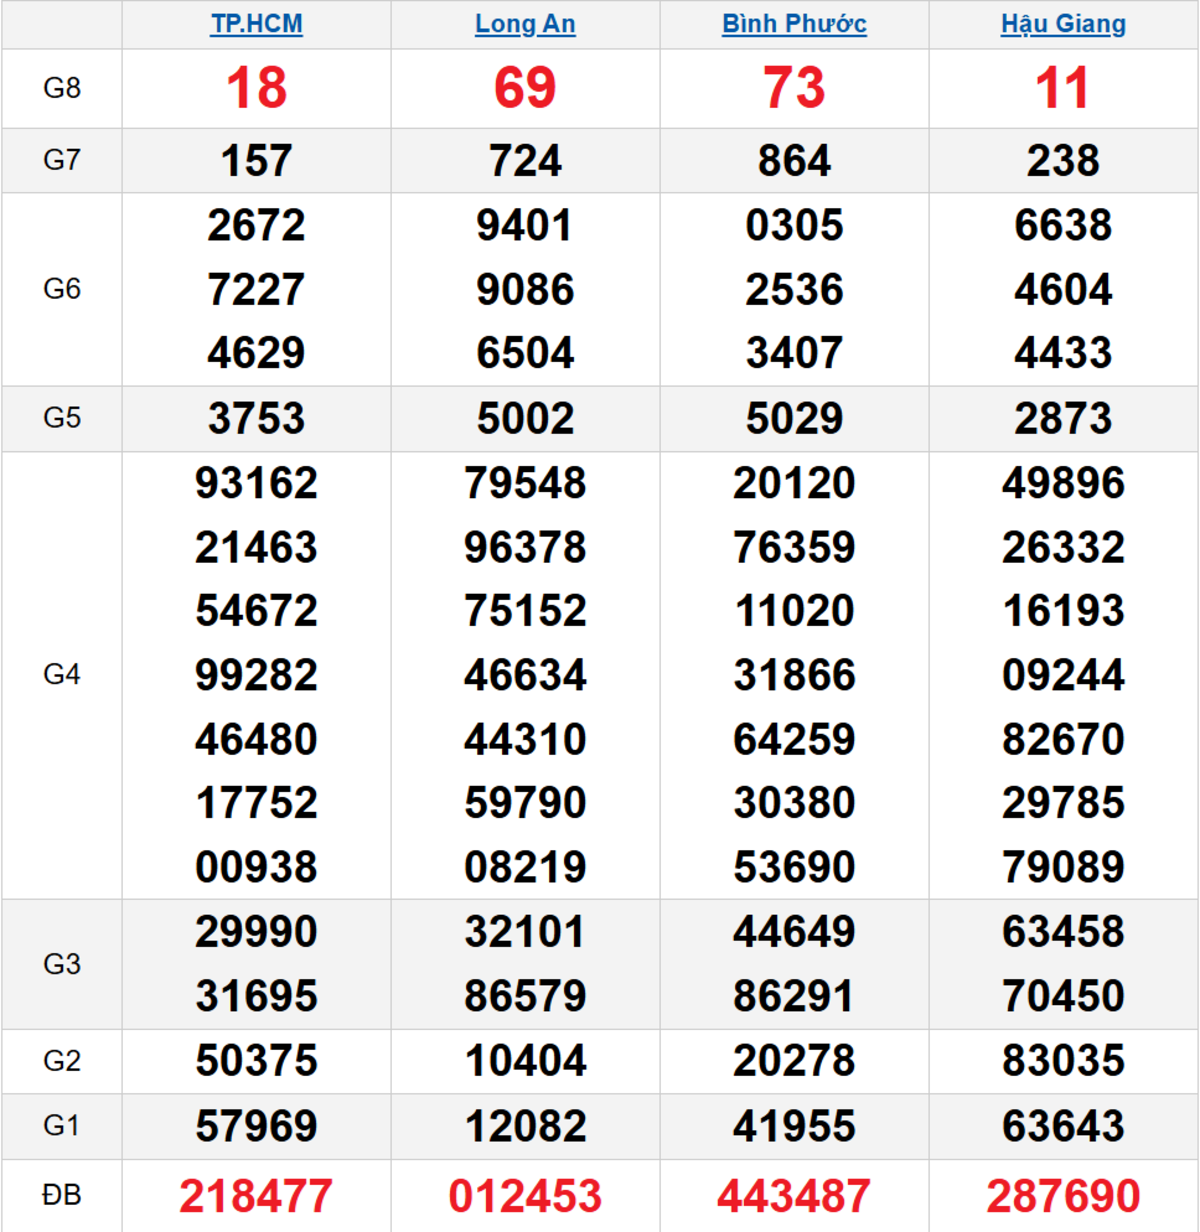
Task: Click G7 result 157 for TP.HCM
Action: tap(256, 161)
